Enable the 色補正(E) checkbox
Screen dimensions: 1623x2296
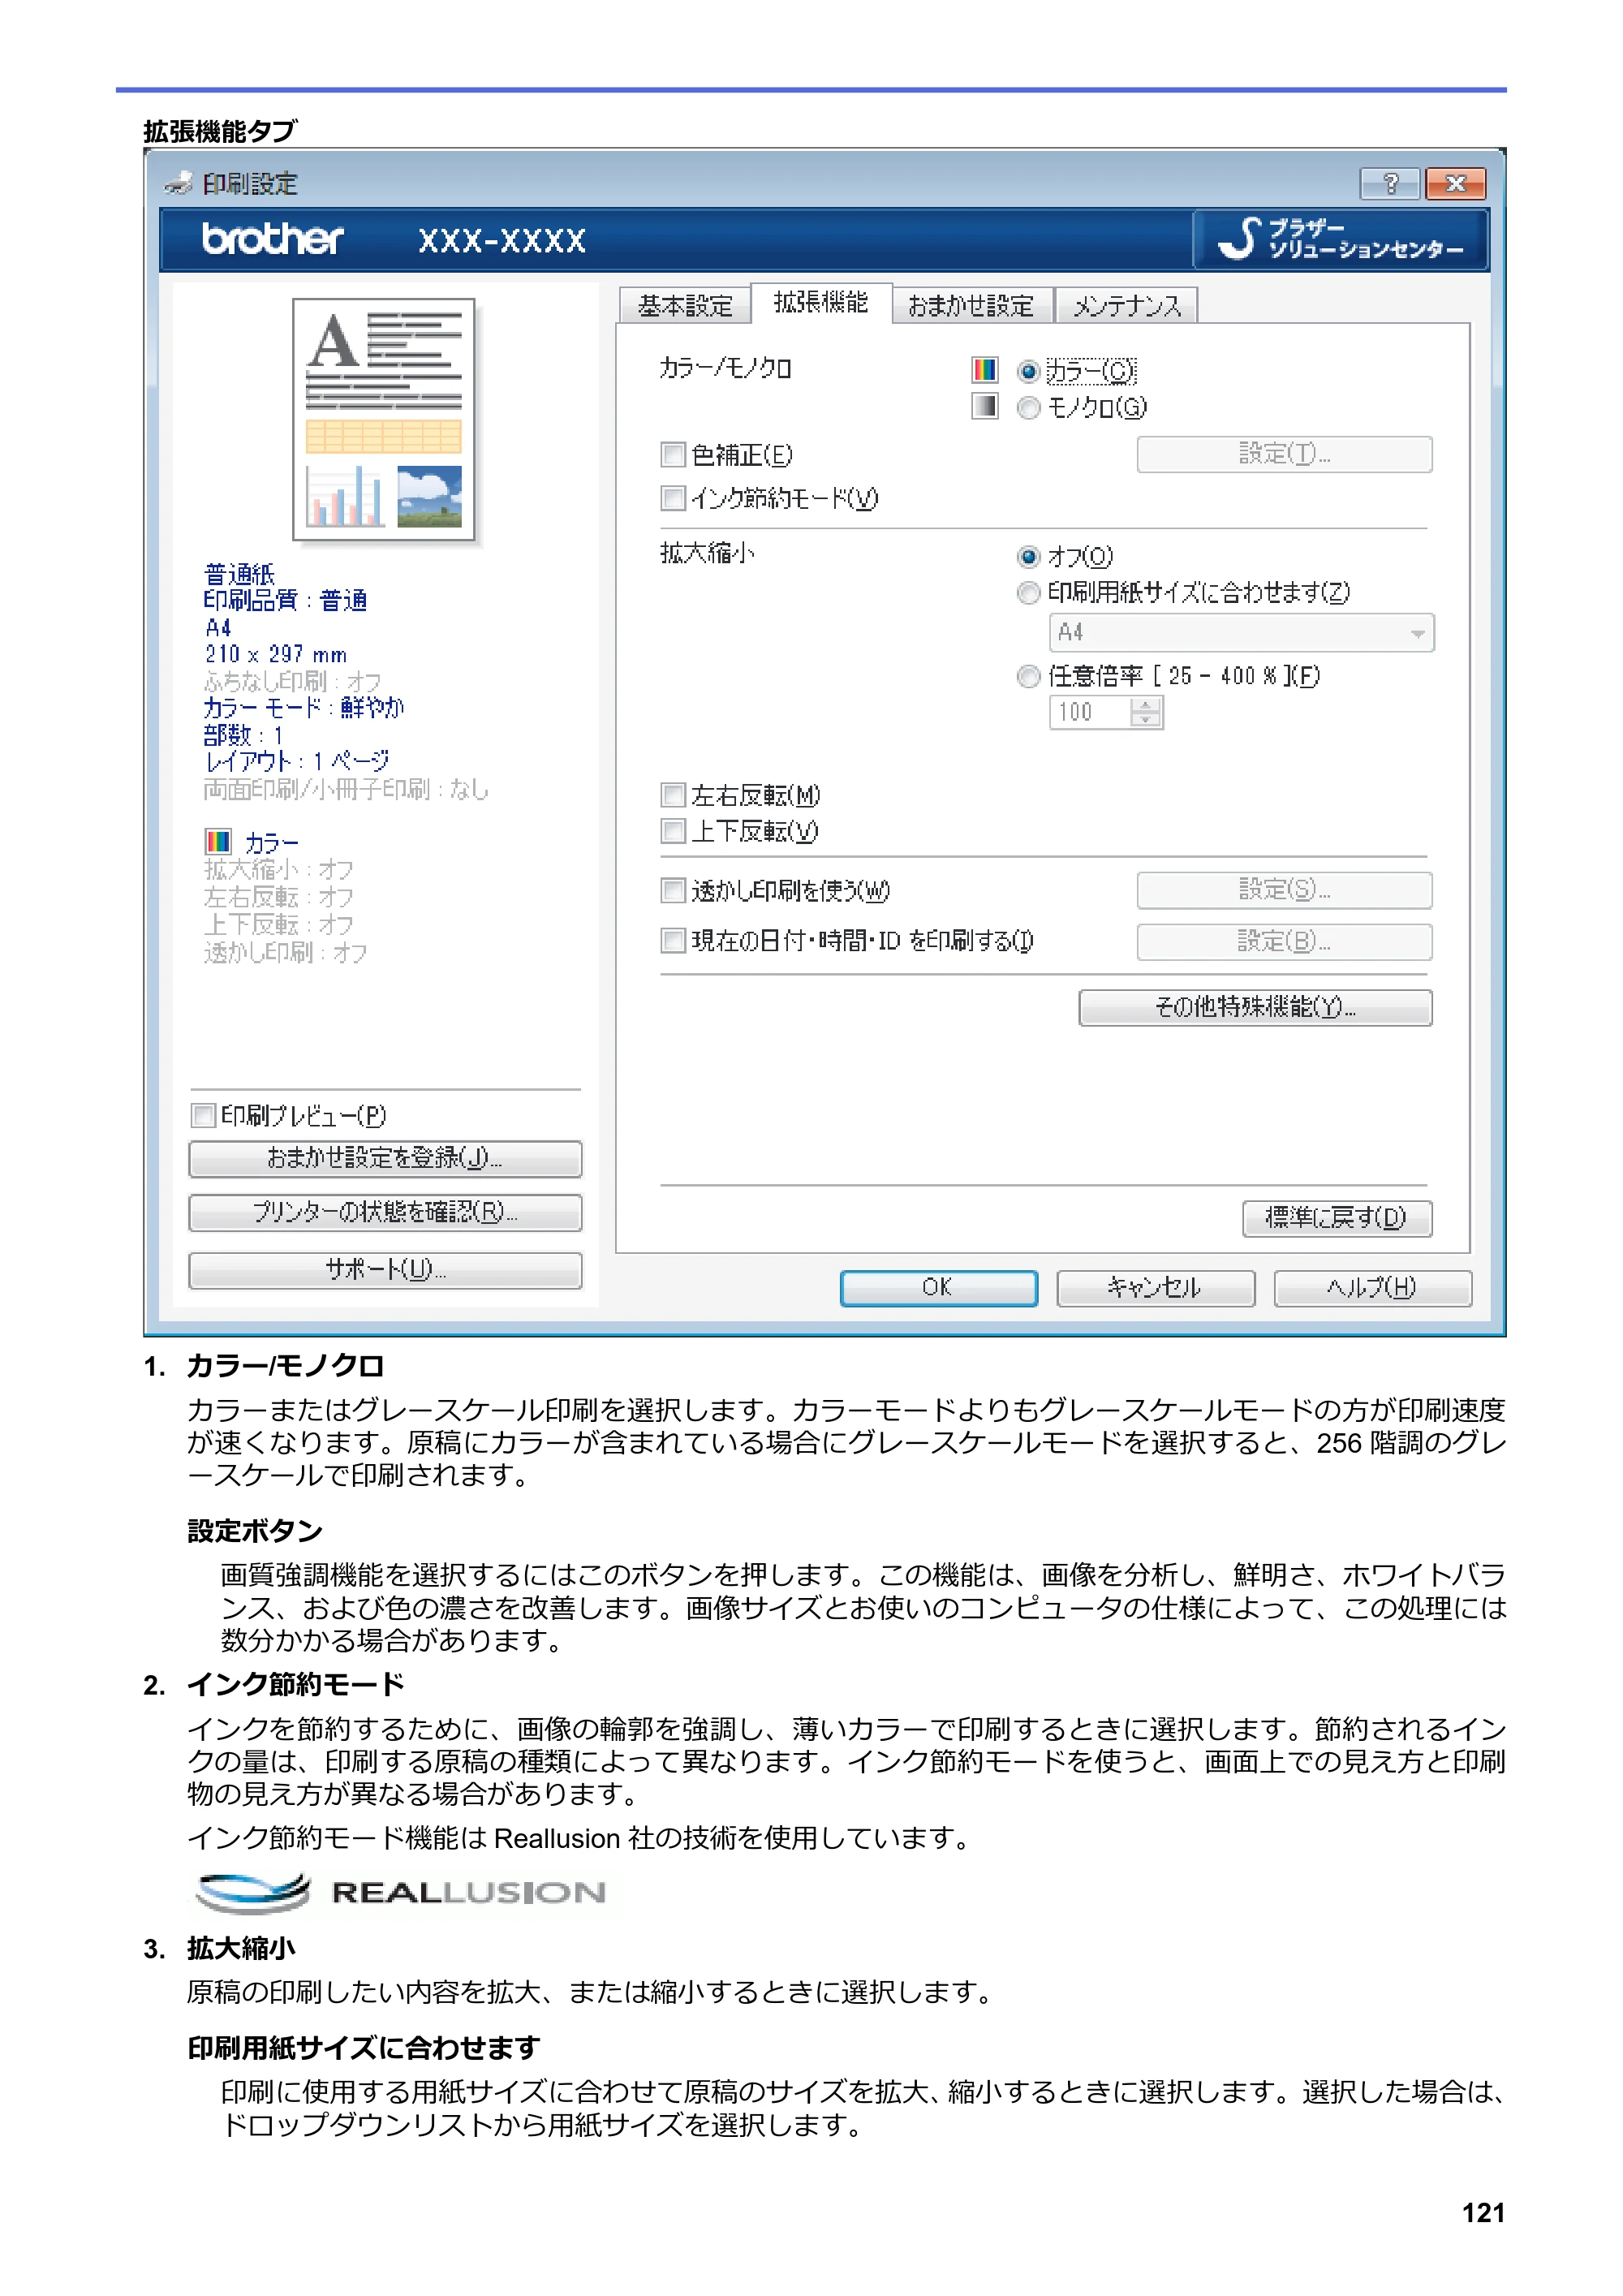(x=673, y=455)
